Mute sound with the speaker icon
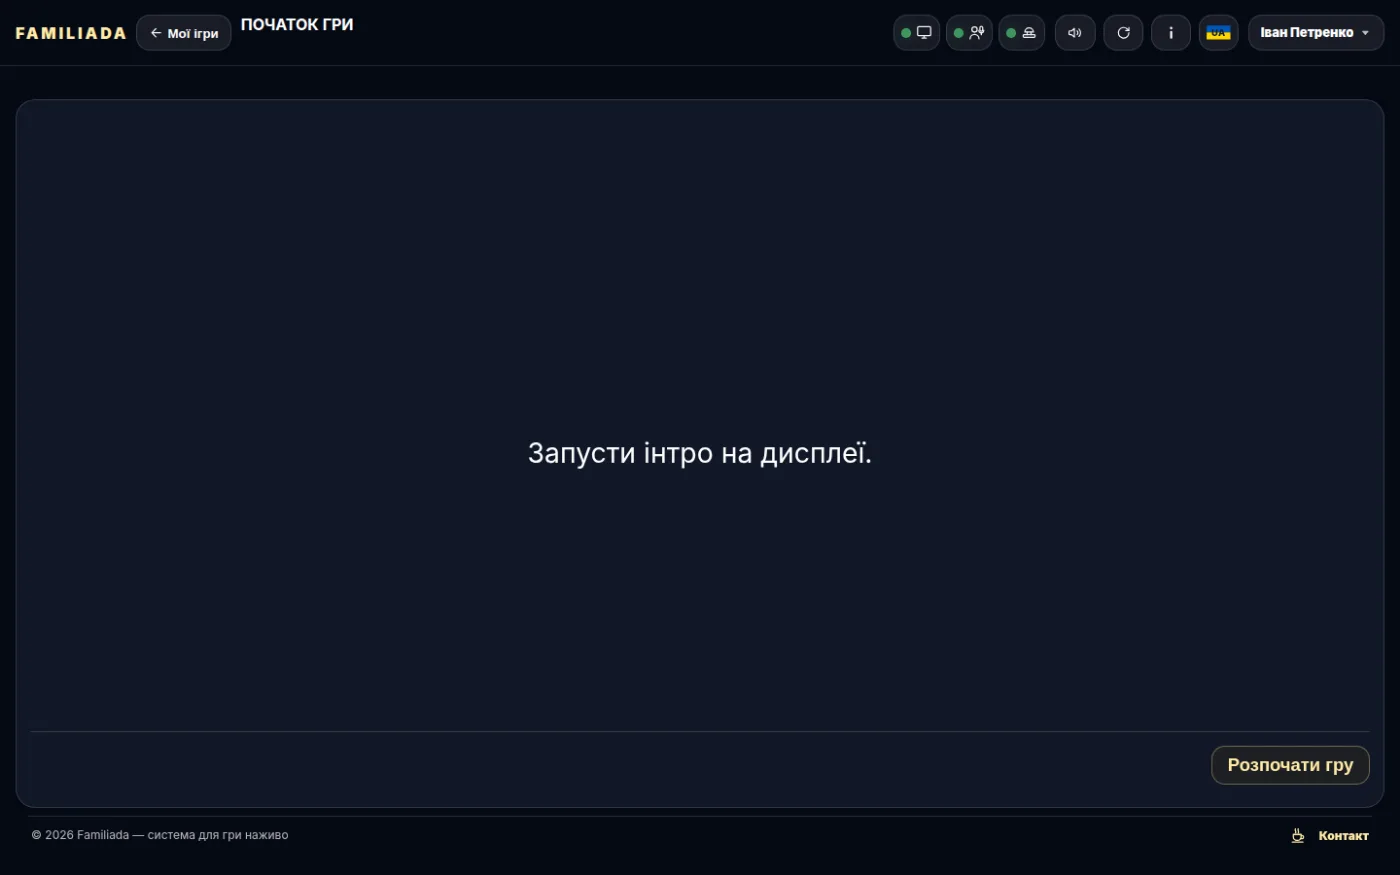Image resolution: width=1400 pixels, height=875 pixels. pyautogui.click(x=1075, y=33)
